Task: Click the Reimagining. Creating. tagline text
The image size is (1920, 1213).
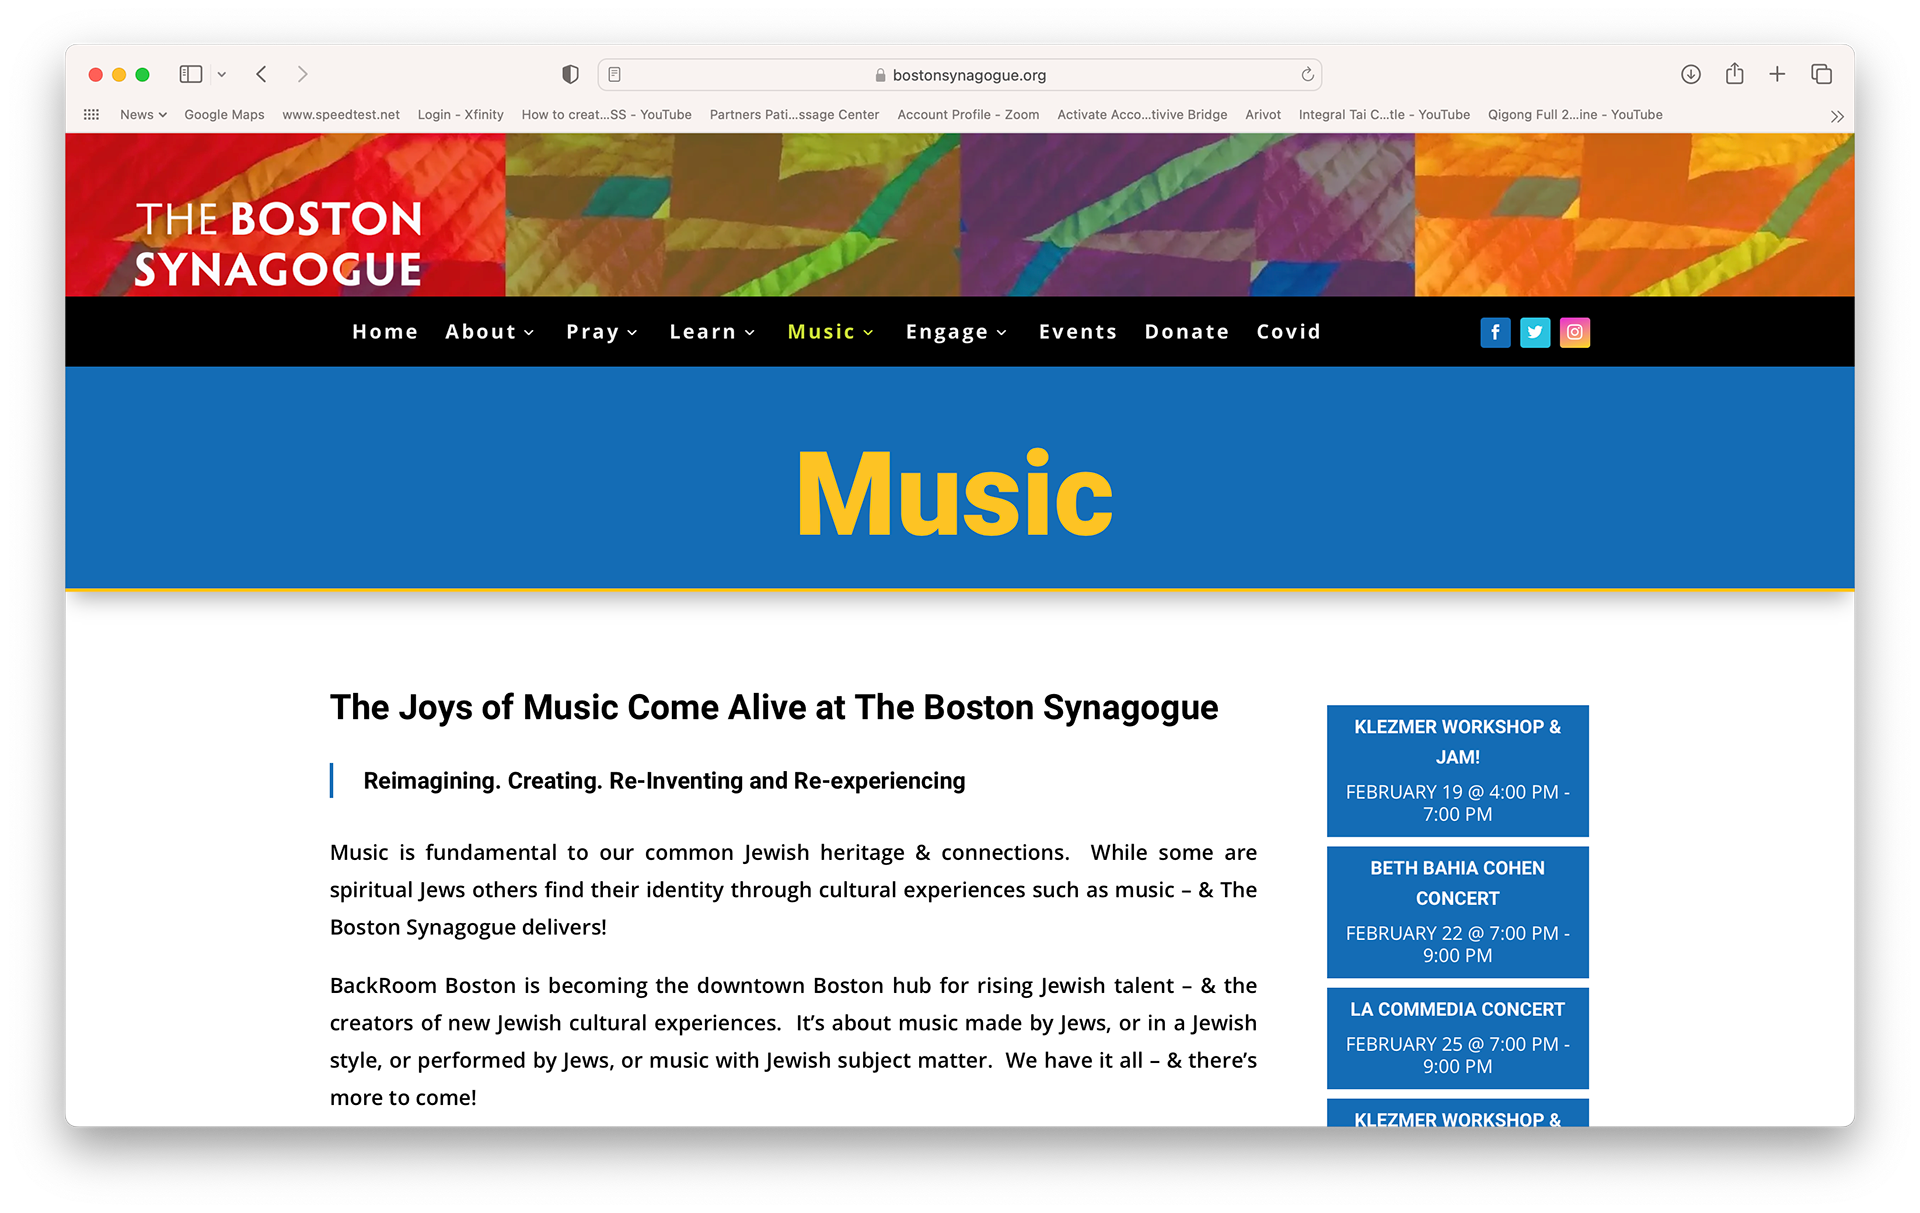Action: 664,781
